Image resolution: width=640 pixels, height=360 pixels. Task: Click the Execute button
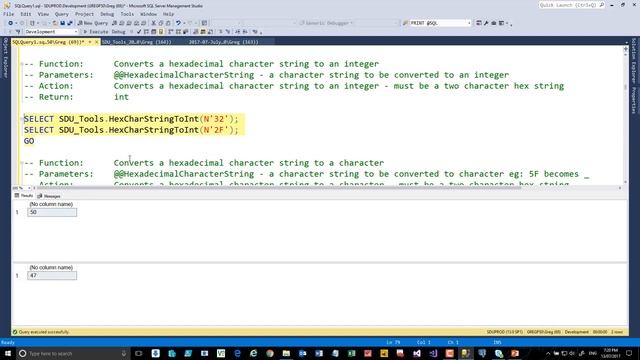tap(96, 31)
